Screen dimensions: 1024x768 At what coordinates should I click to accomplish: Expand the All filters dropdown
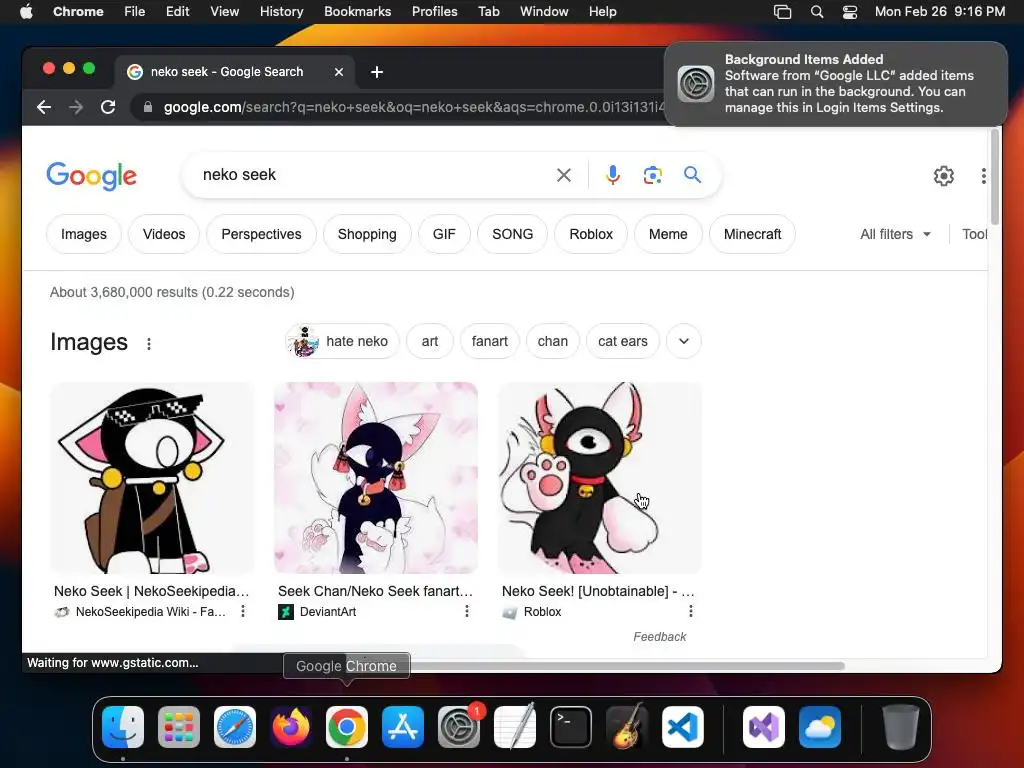pyautogui.click(x=895, y=234)
